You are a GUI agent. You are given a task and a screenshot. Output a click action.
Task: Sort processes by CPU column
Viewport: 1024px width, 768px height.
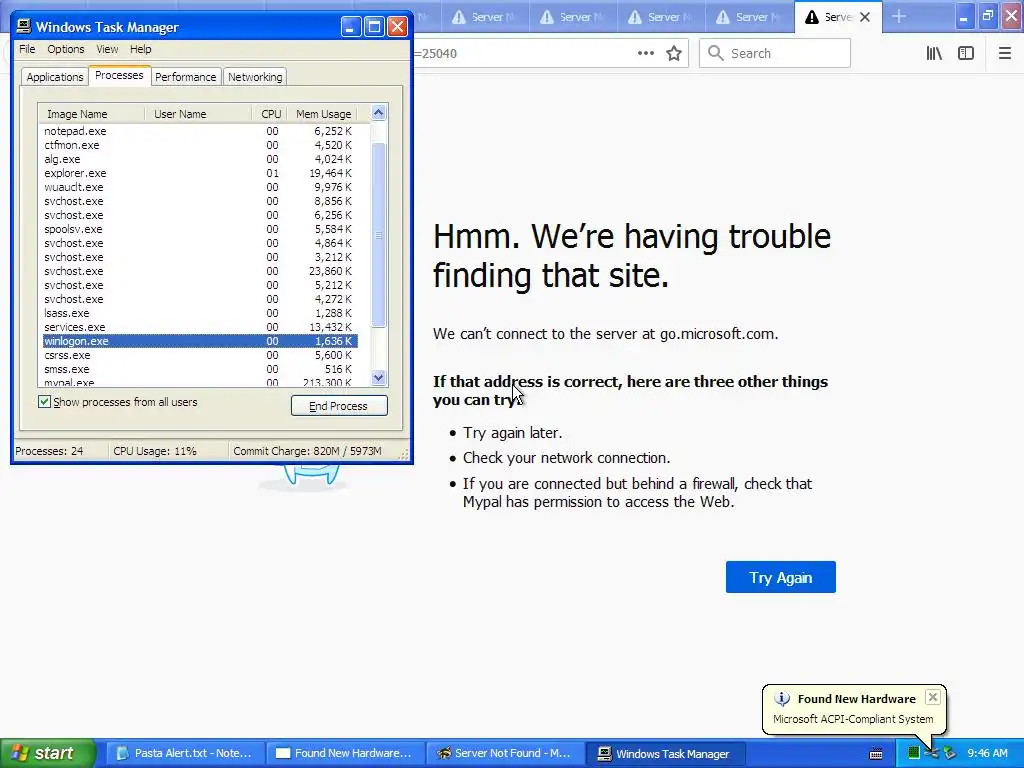pos(270,114)
